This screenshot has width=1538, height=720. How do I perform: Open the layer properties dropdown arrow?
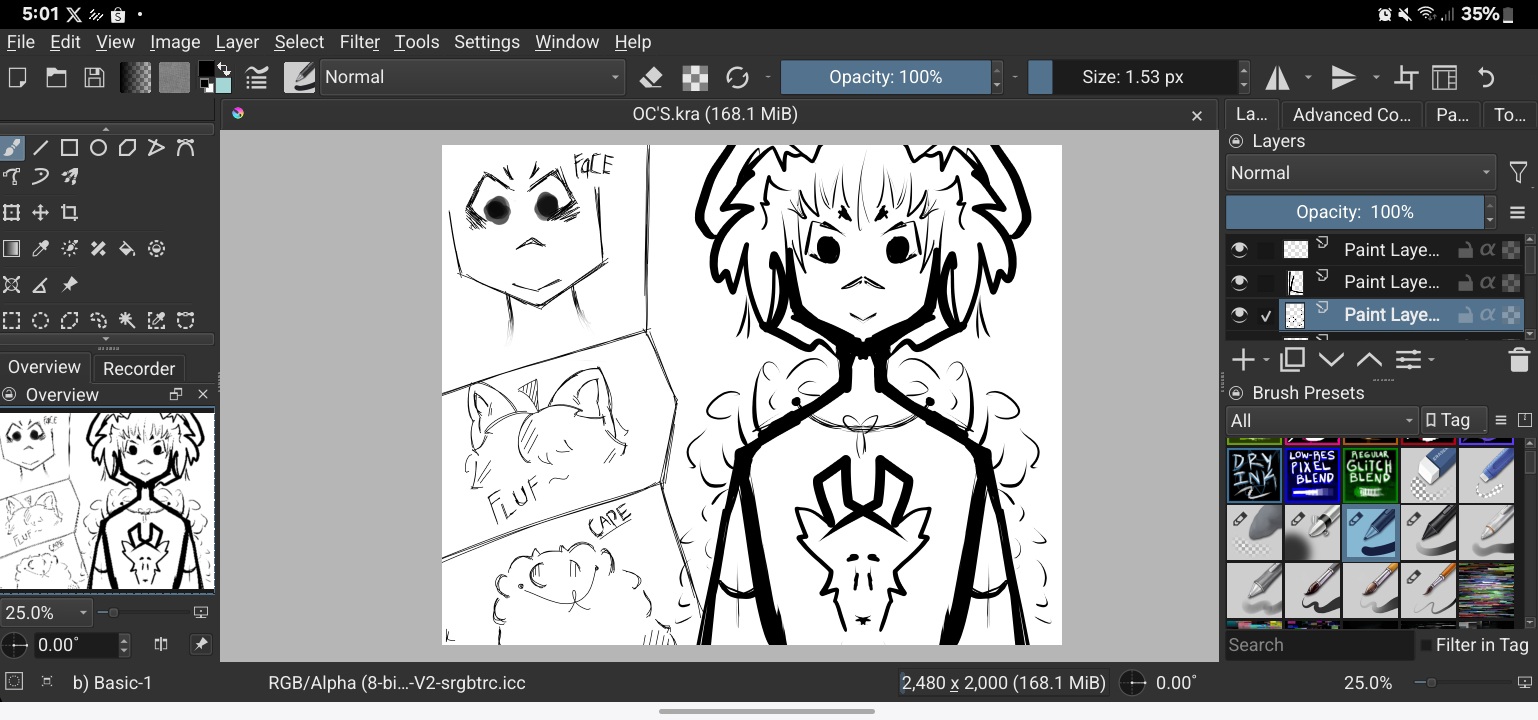[1432, 359]
